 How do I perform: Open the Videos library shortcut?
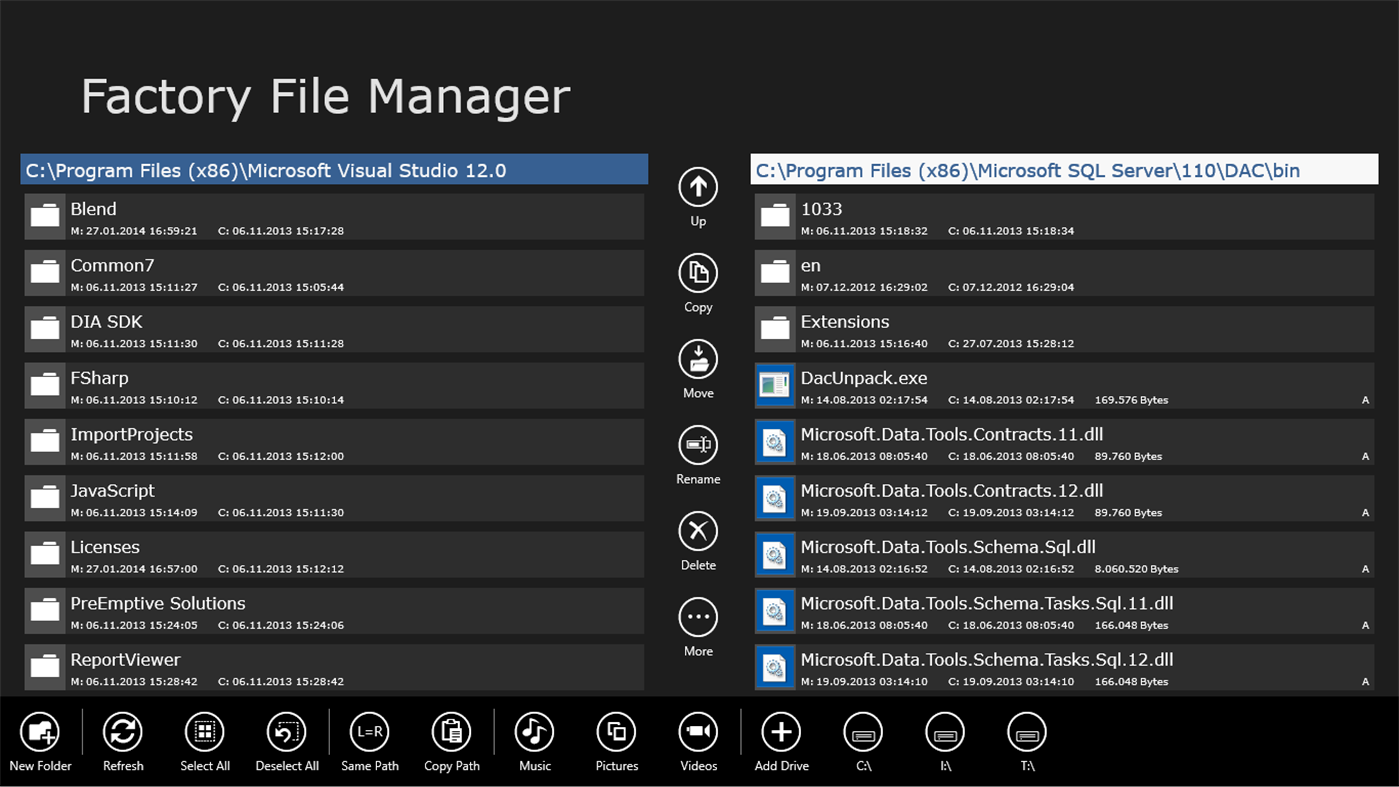tap(698, 732)
